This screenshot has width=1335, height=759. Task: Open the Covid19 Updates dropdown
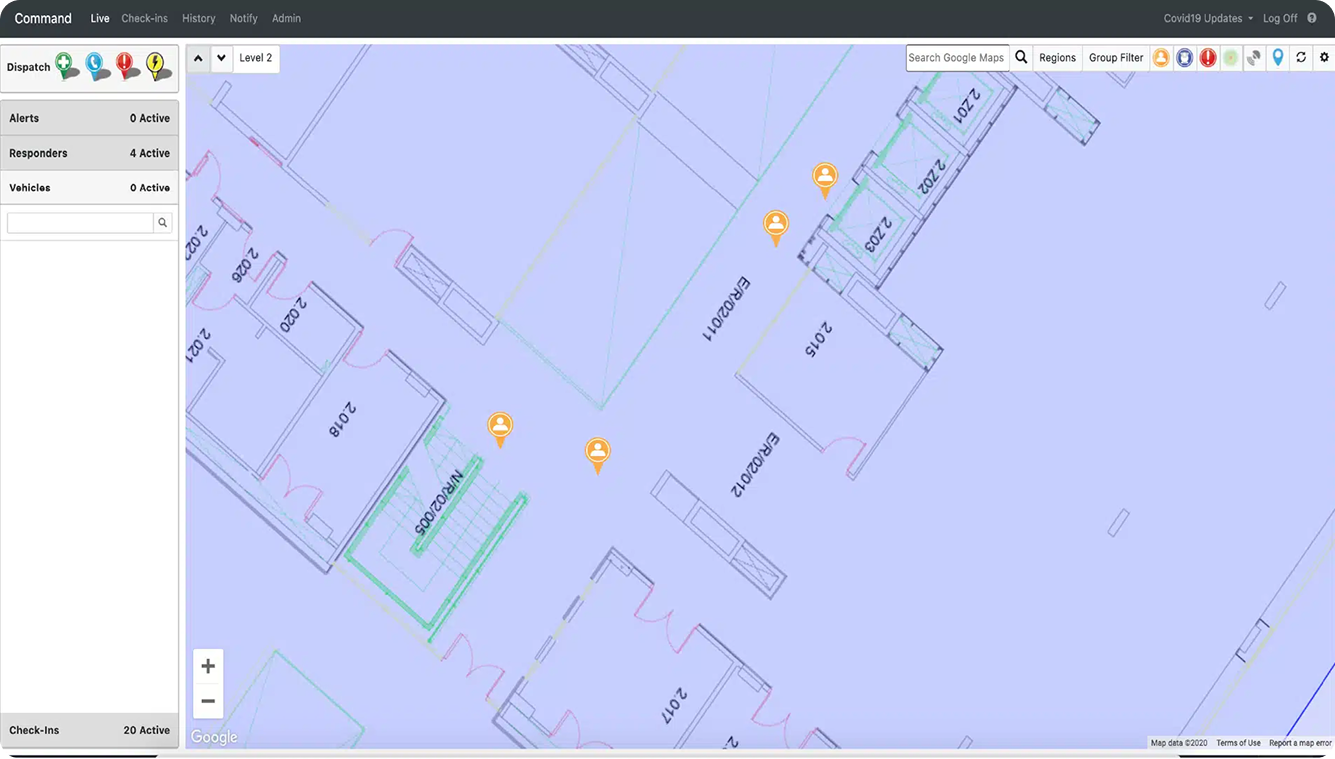(1208, 18)
